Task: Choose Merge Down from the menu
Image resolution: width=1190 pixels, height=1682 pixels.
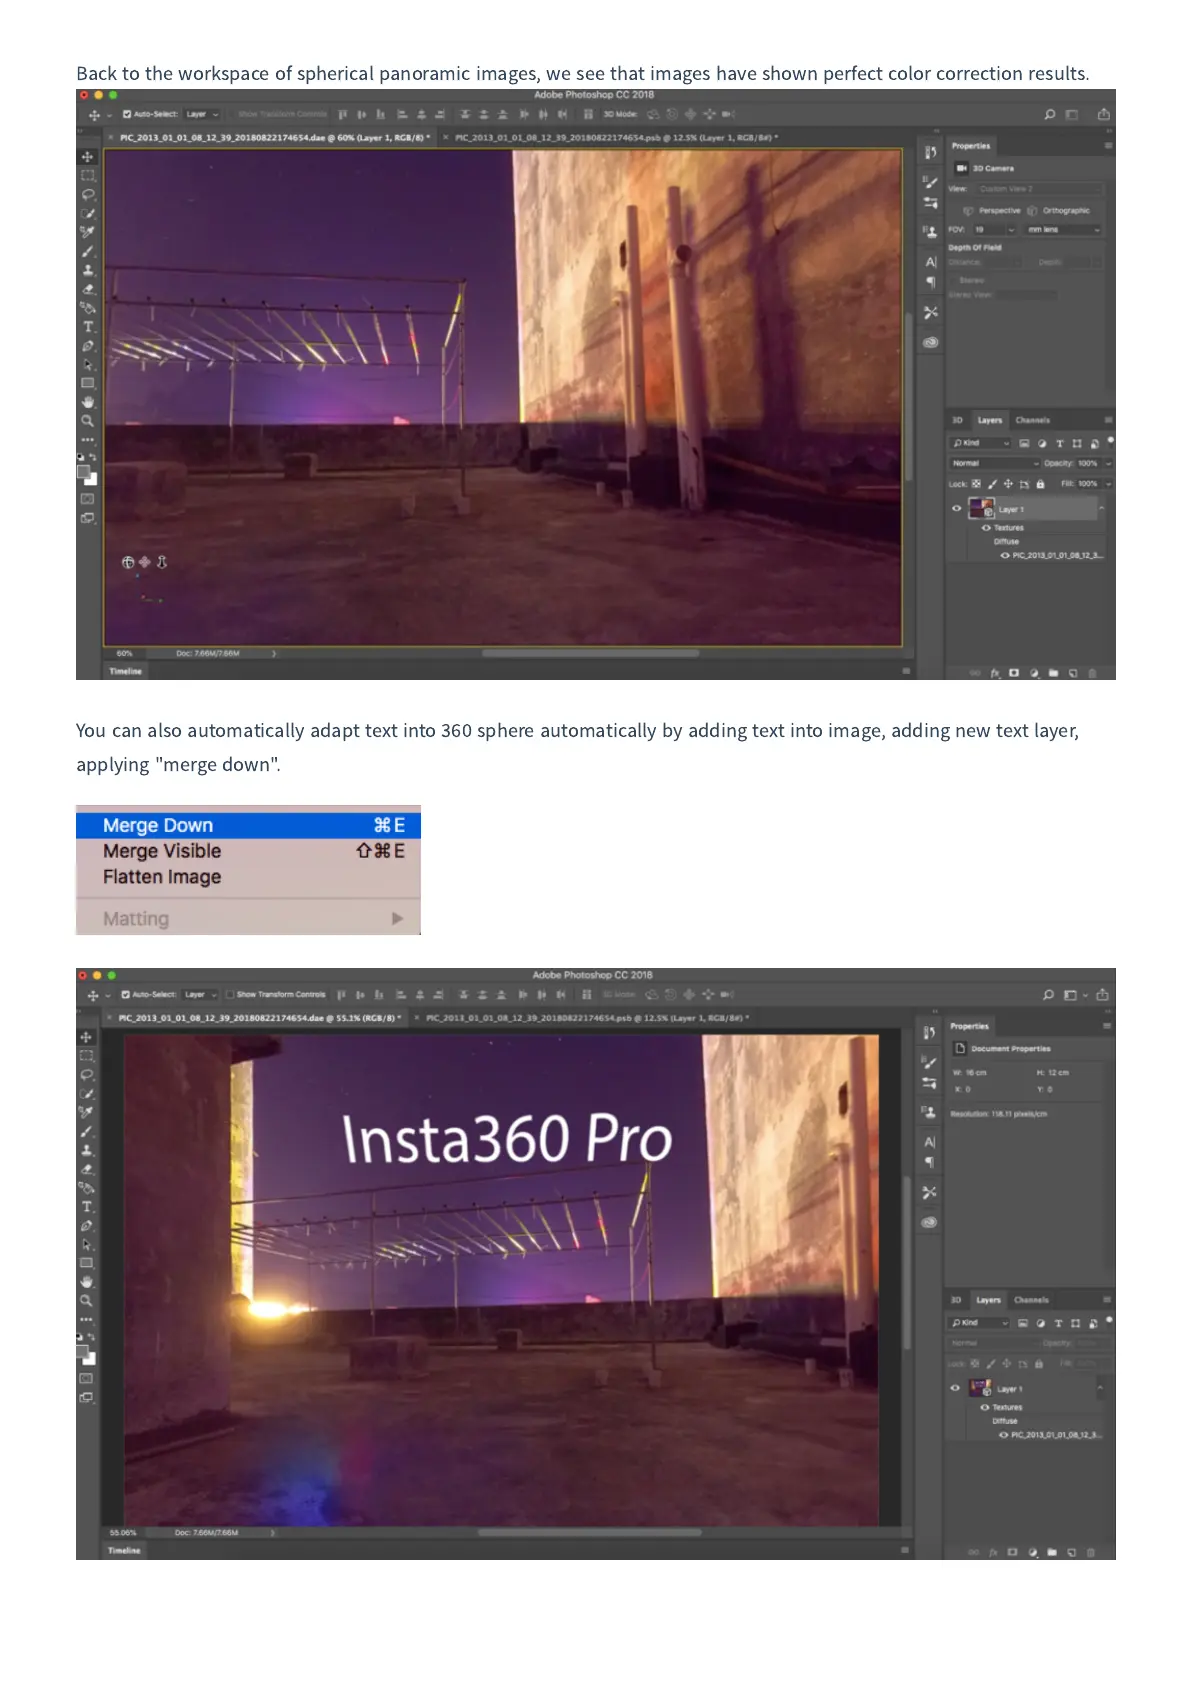Action: pos(248,825)
